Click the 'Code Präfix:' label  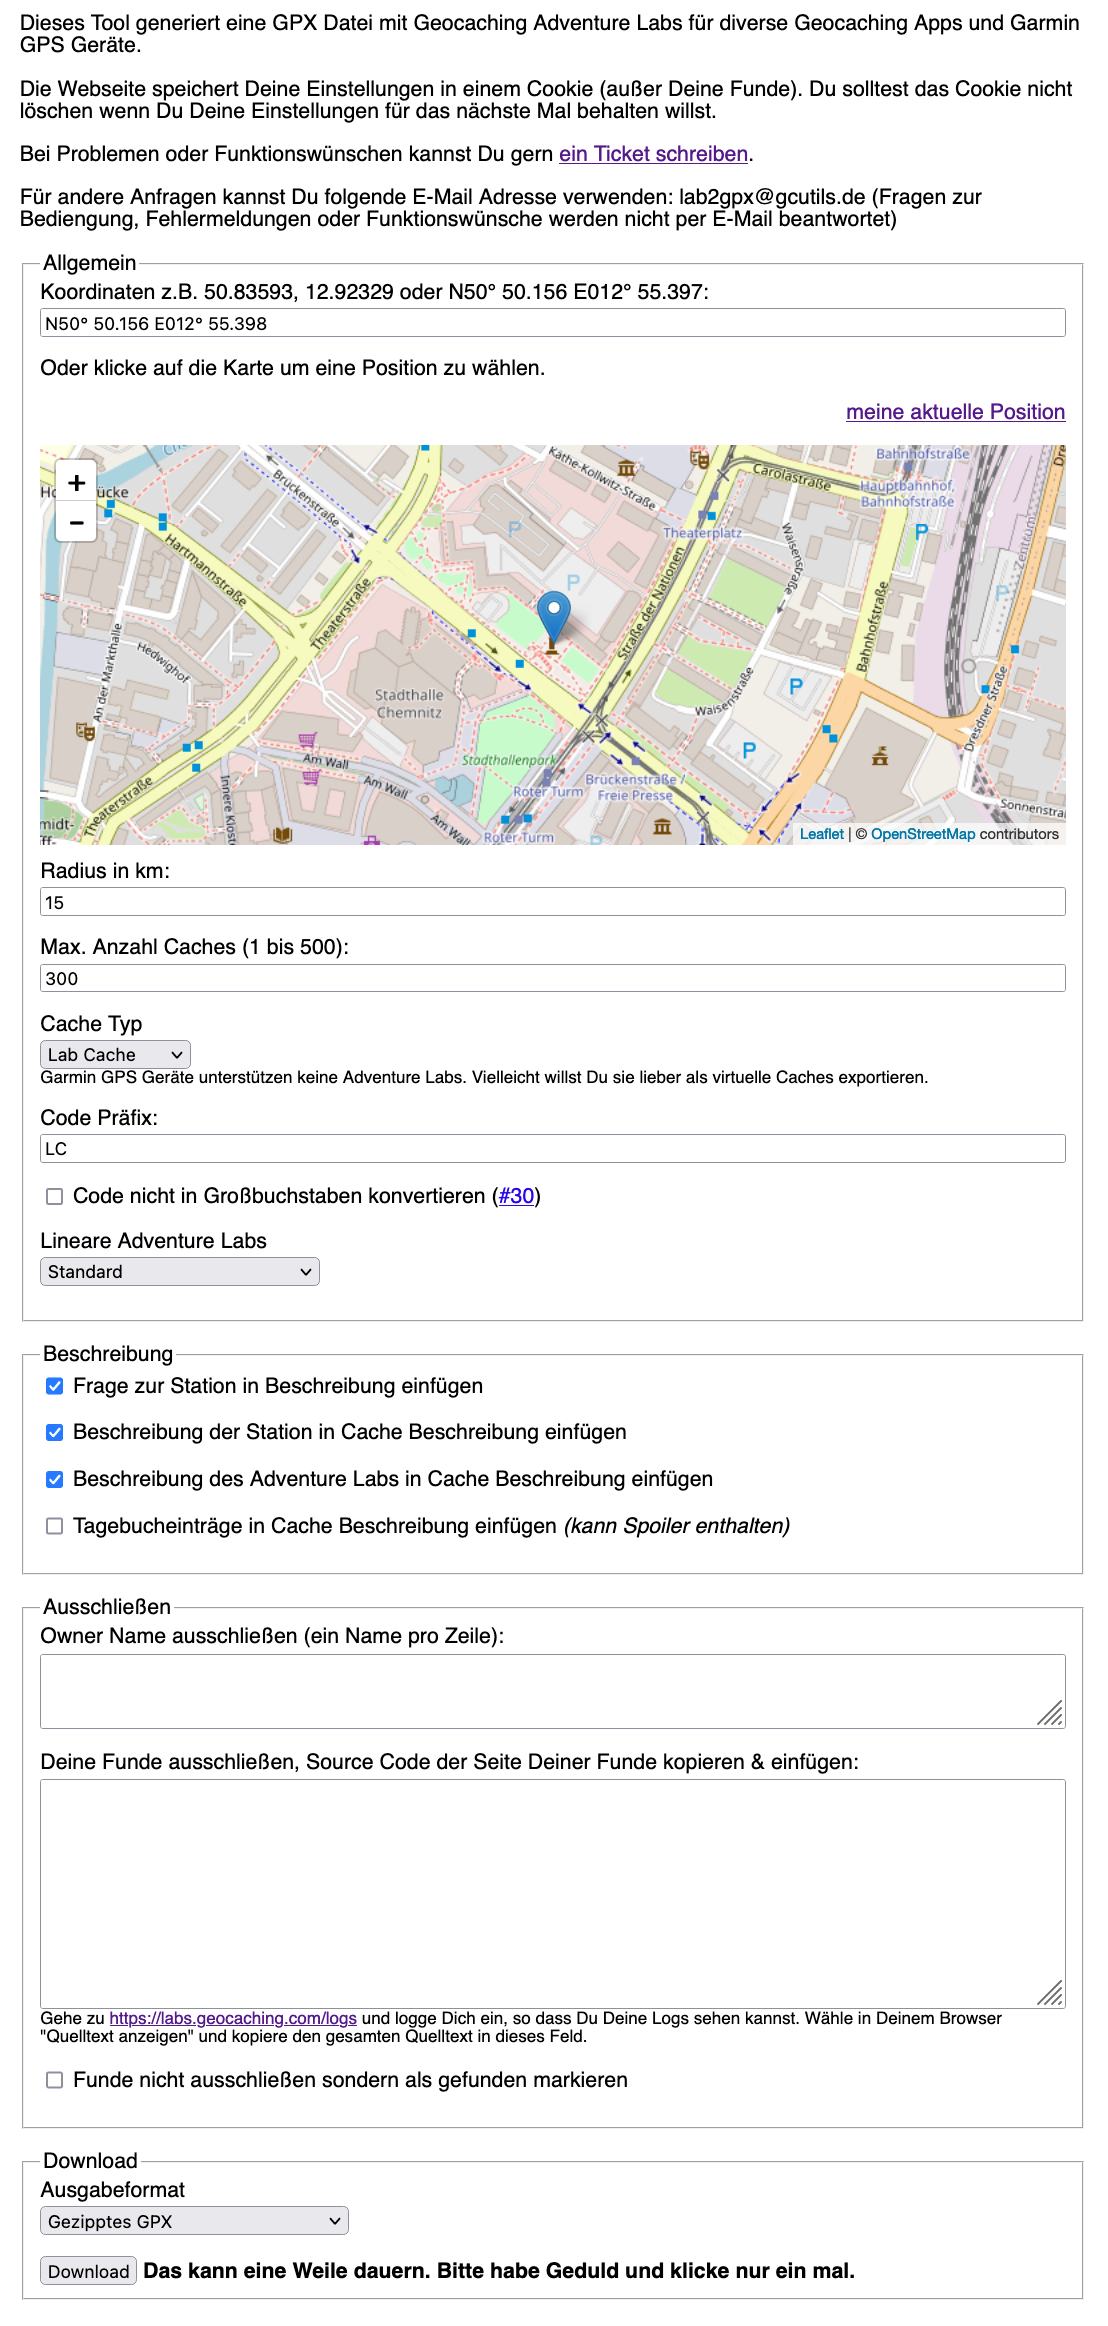click(99, 1118)
